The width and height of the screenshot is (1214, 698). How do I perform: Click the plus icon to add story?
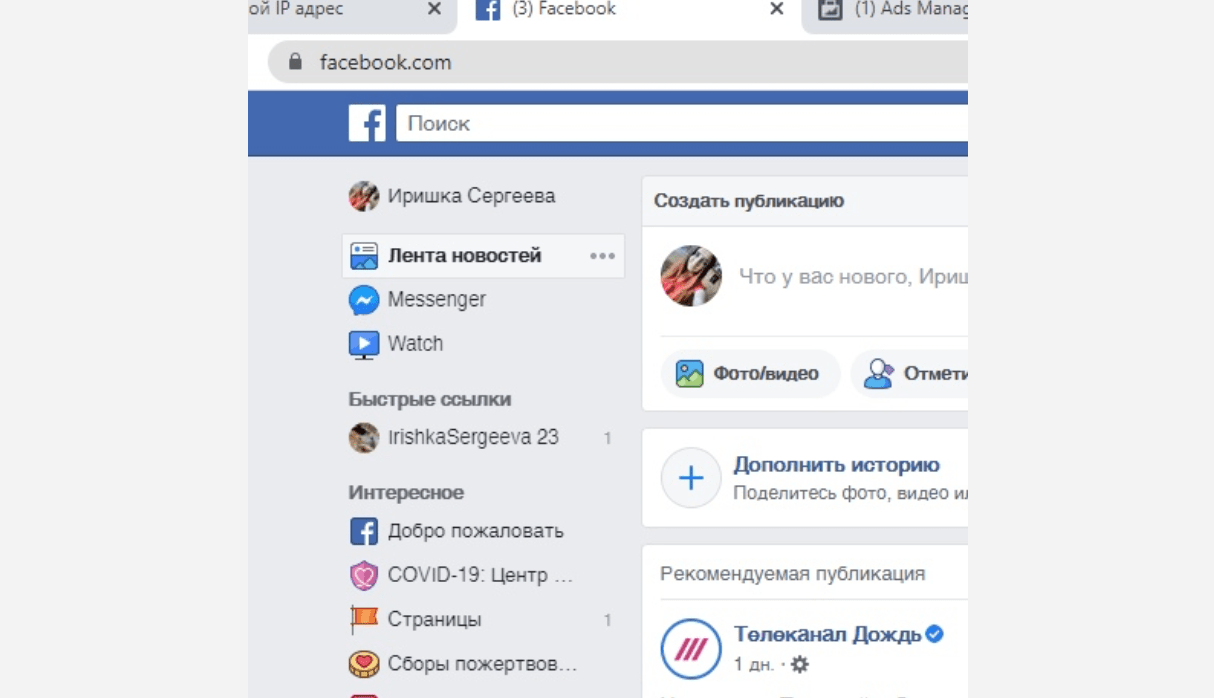pos(691,478)
